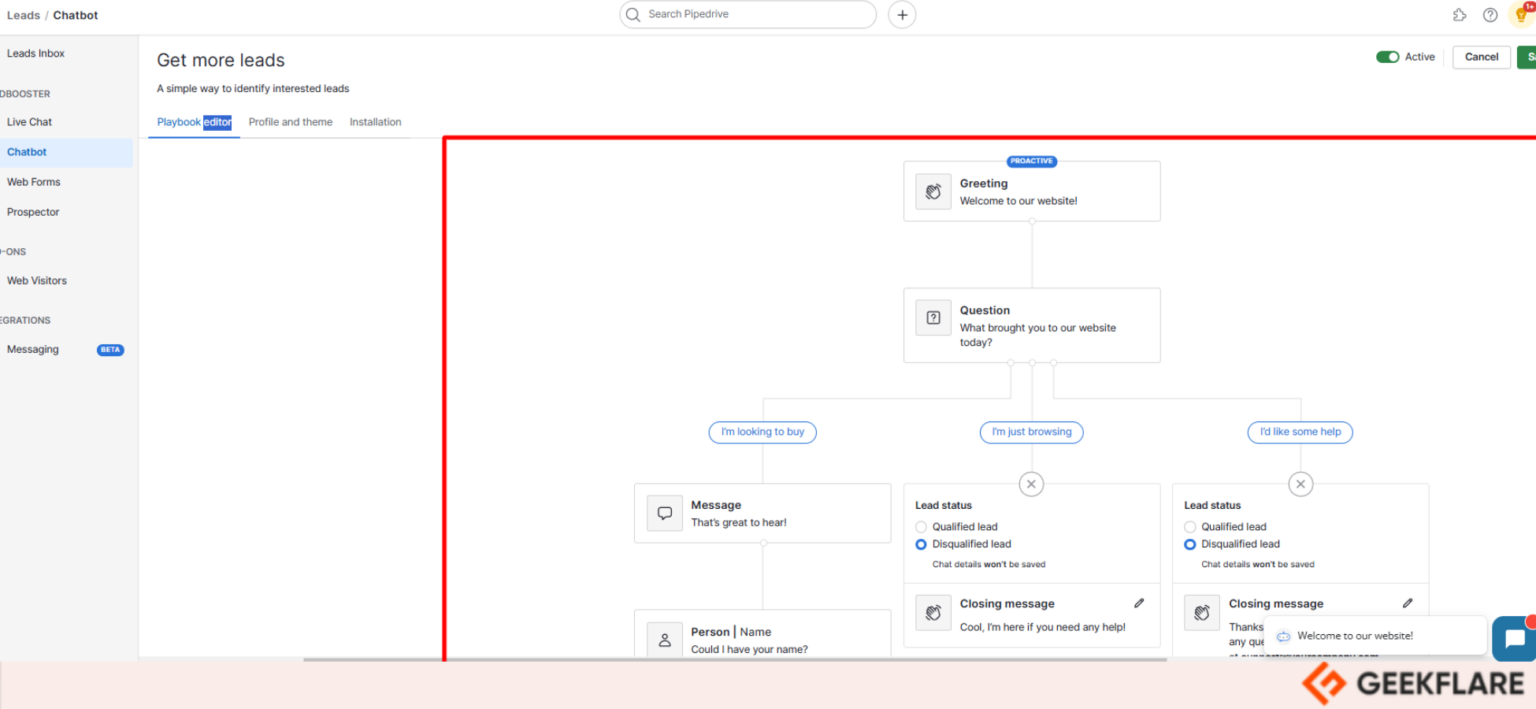
Task: Select Disqualified lead under I'd like some help
Action: pyautogui.click(x=1190, y=544)
